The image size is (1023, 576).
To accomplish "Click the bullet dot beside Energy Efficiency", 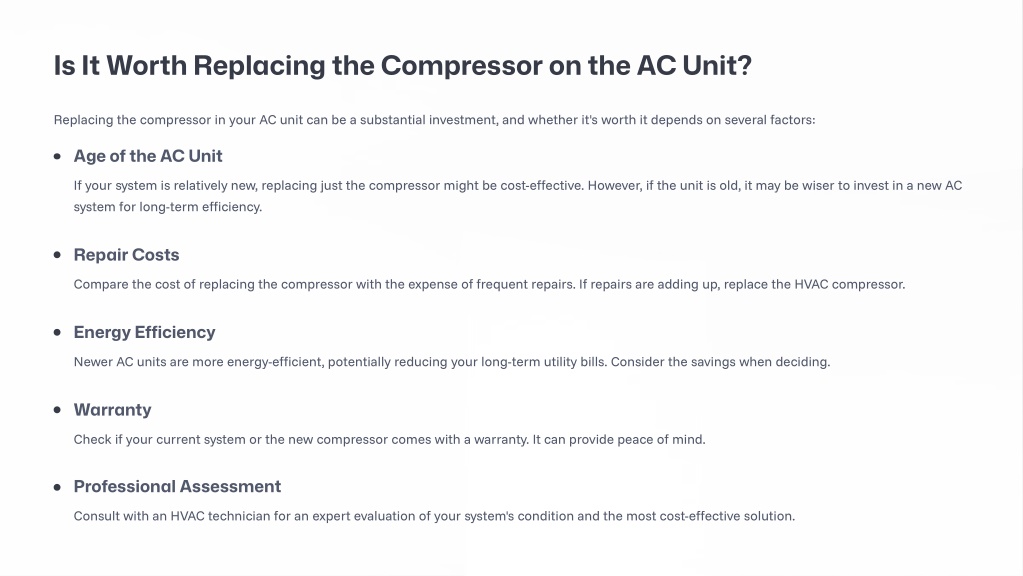I will click(x=57, y=333).
